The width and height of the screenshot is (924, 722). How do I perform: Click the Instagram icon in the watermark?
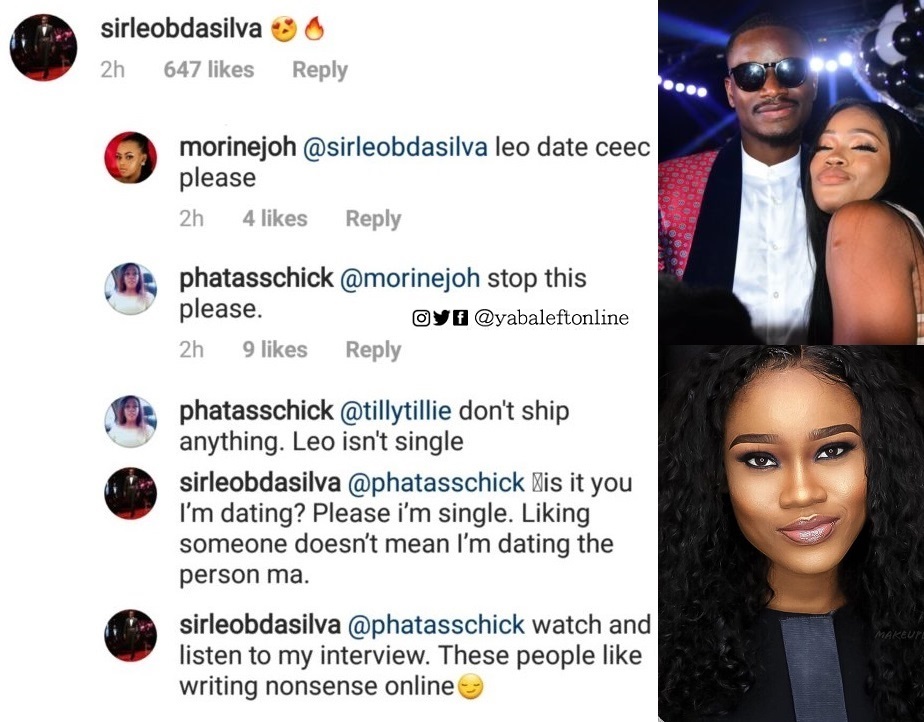pyautogui.click(x=421, y=318)
